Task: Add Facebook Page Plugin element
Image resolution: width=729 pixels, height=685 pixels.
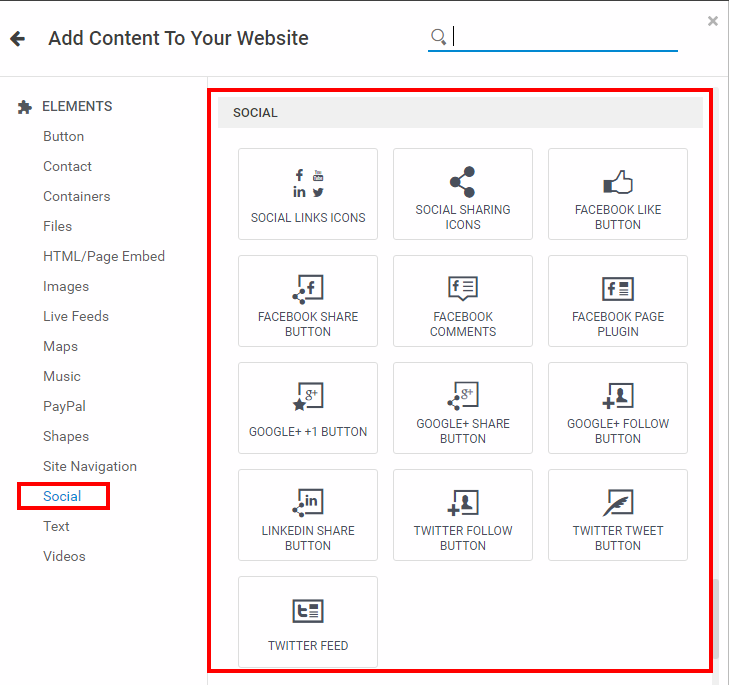Action: pos(617,301)
